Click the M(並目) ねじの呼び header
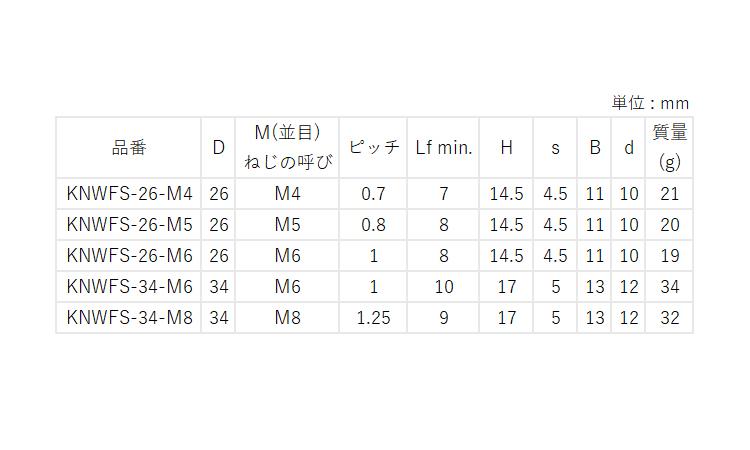The image size is (750, 450). click(288, 147)
